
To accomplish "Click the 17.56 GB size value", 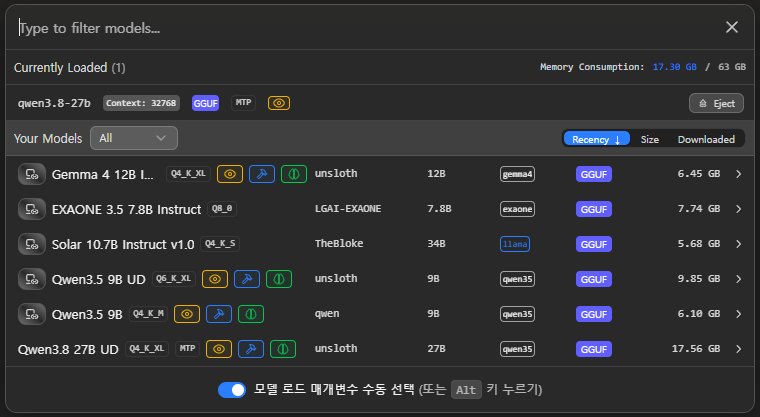I will click(696, 349).
